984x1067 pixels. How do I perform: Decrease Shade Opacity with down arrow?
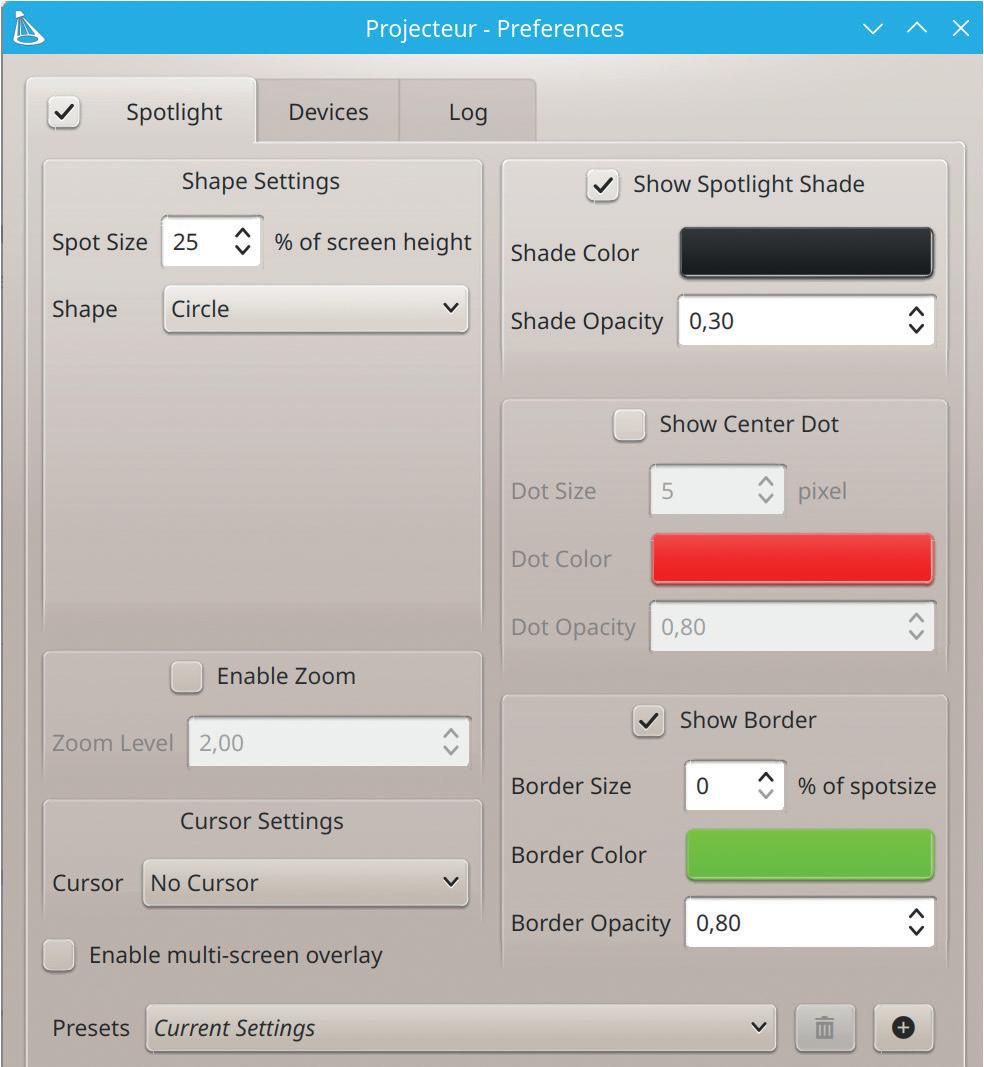point(916,329)
